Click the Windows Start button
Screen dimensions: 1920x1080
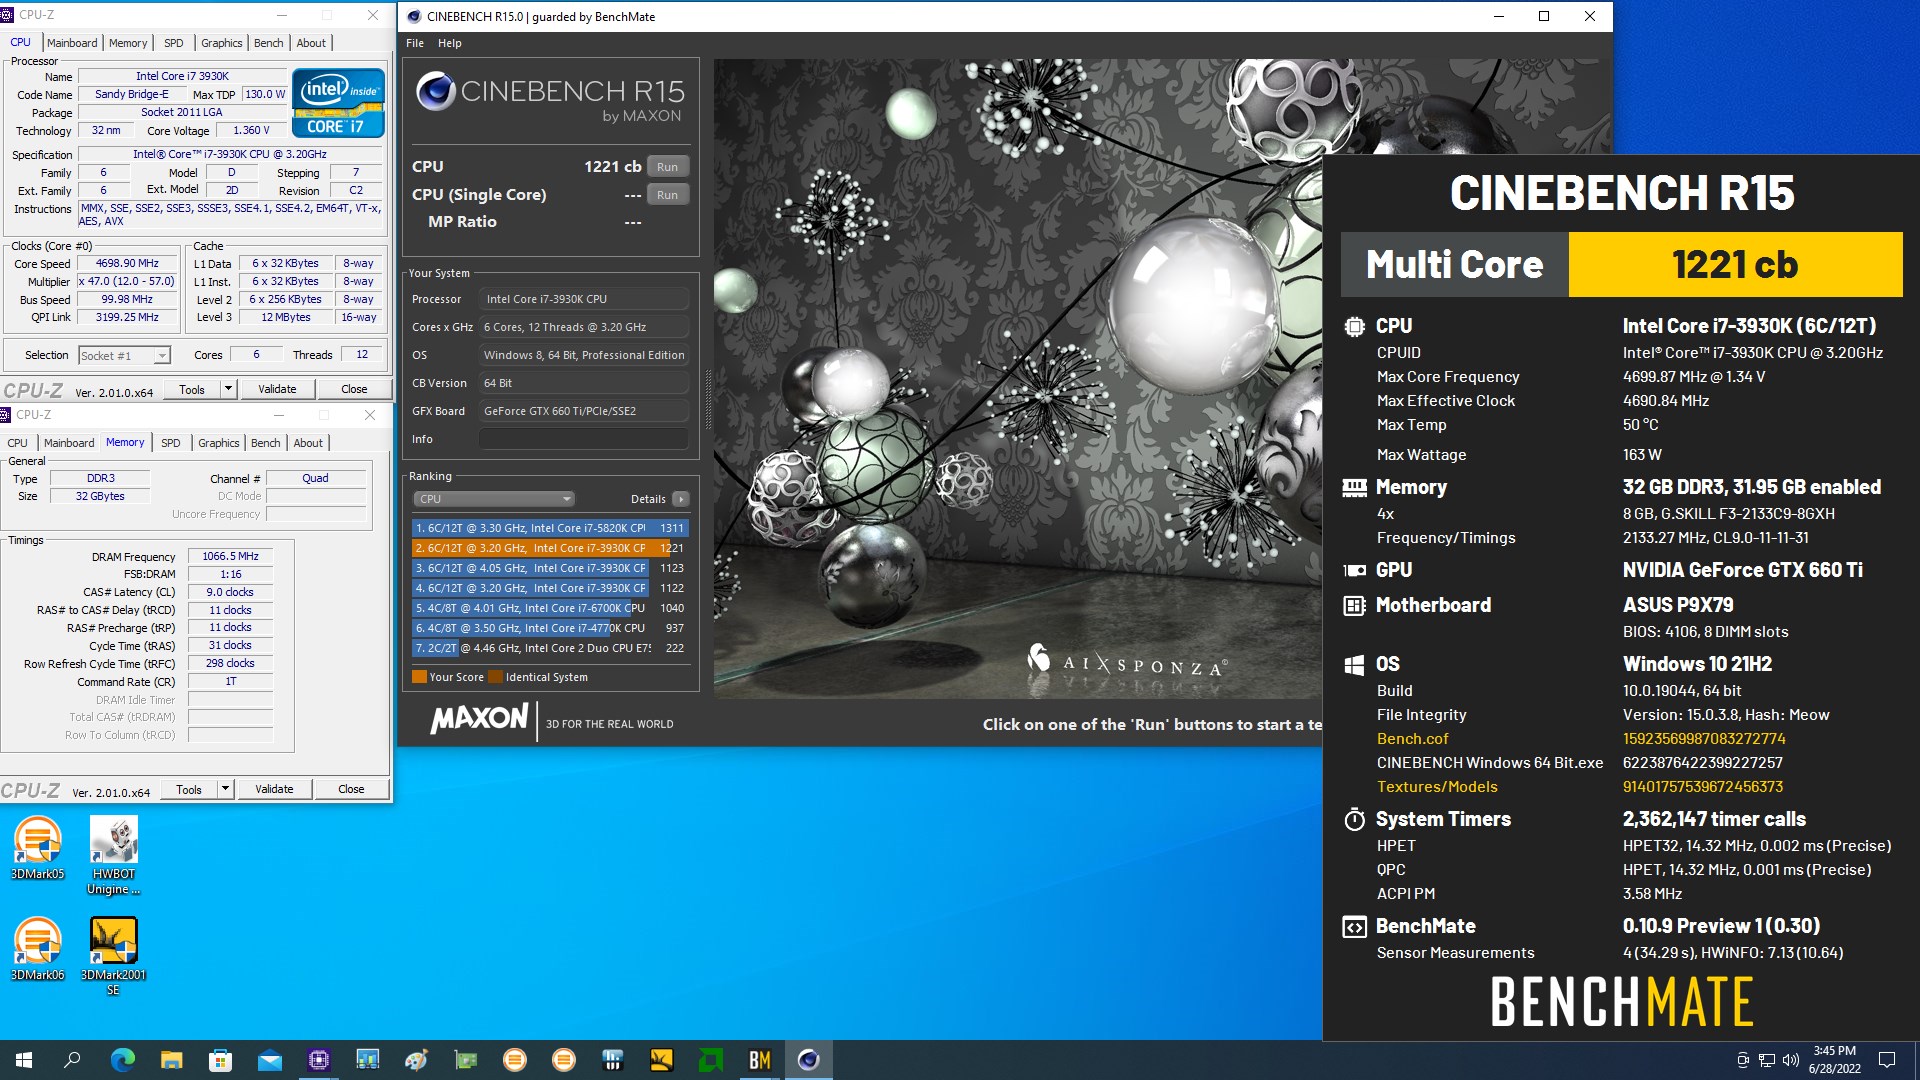[x=24, y=1060]
